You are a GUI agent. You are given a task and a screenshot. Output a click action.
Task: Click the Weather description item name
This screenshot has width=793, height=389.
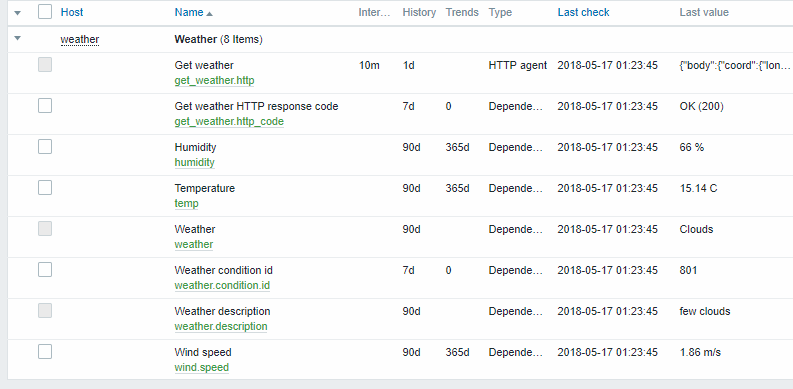tap(223, 311)
